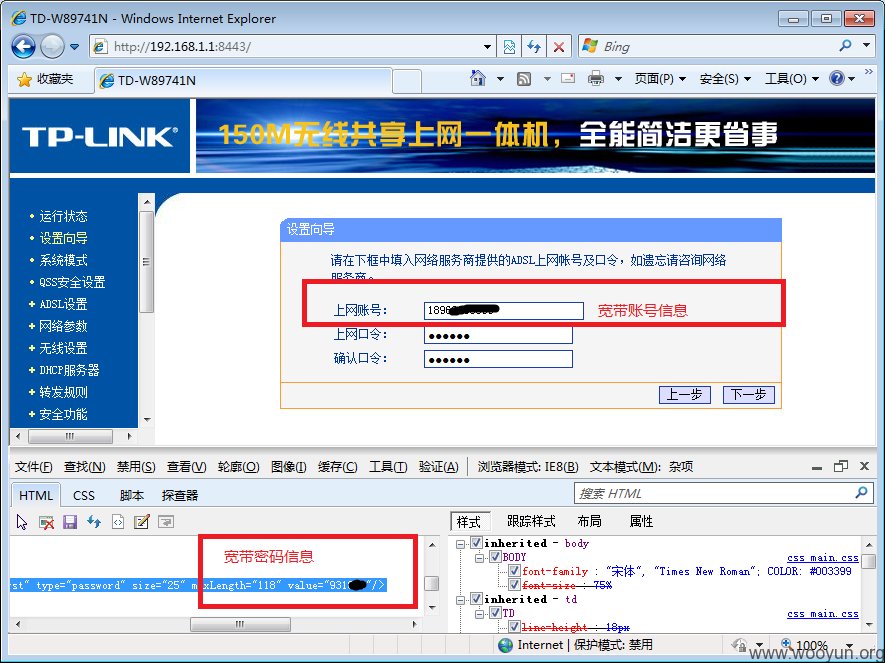
Task: Switch to the CSS tab
Action: [84, 495]
